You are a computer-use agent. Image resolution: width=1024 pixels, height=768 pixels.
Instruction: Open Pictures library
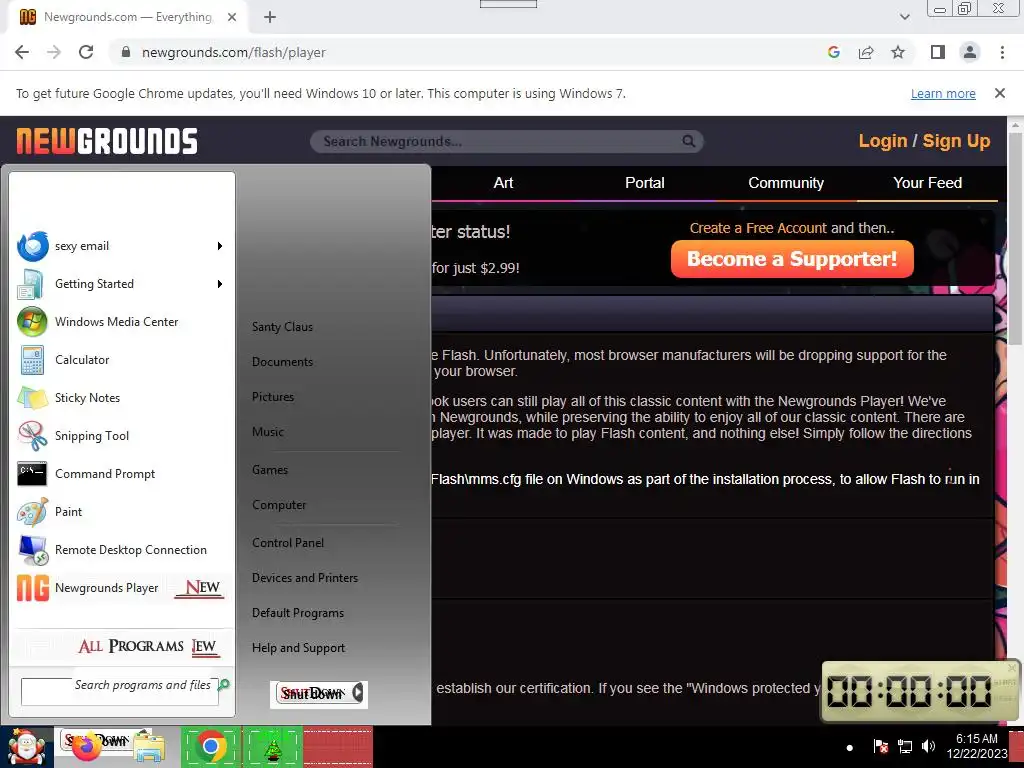(273, 397)
